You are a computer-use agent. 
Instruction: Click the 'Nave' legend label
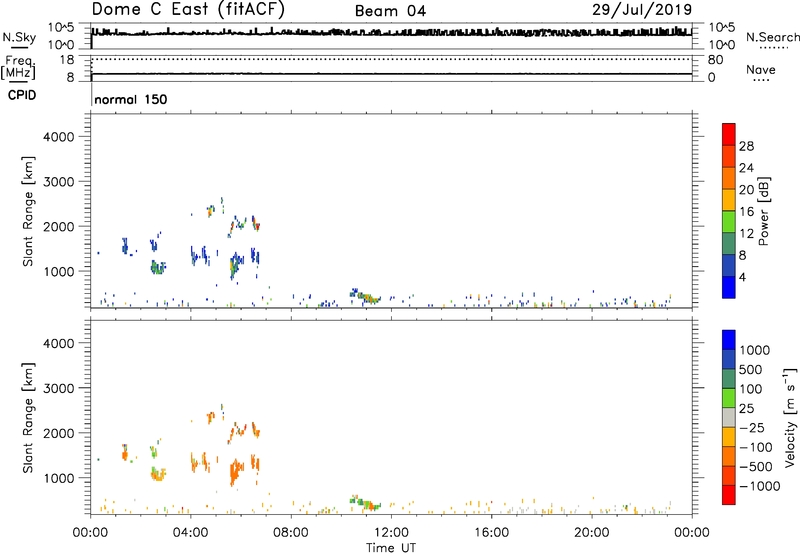point(761,69)
